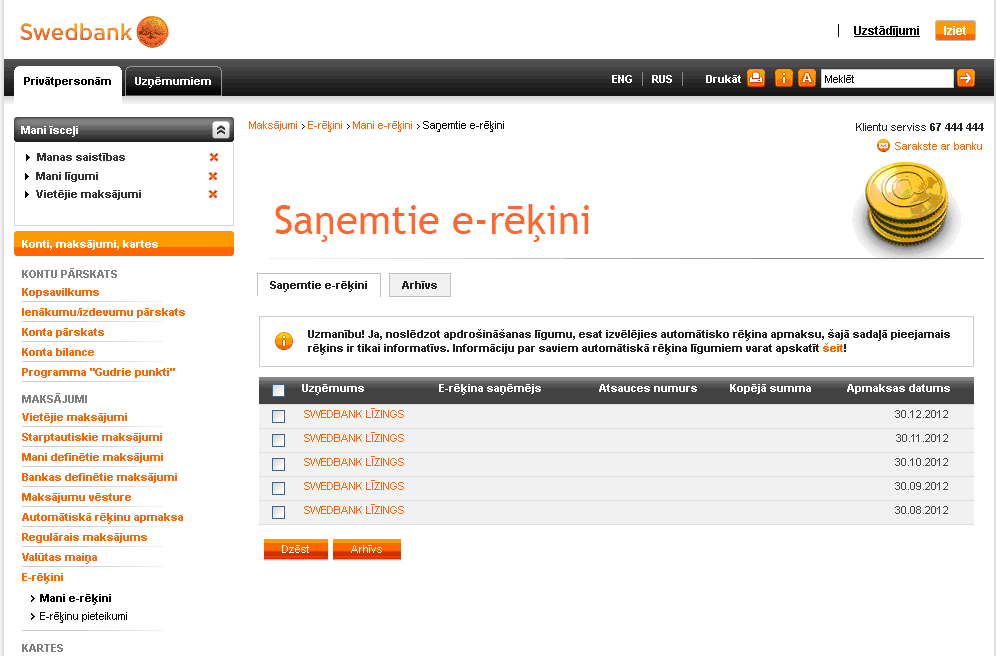The height and width of the screenshot is (656, 996).
Task: Open Mani e-rēķini submenu item
Action: (x=75, y=598)
